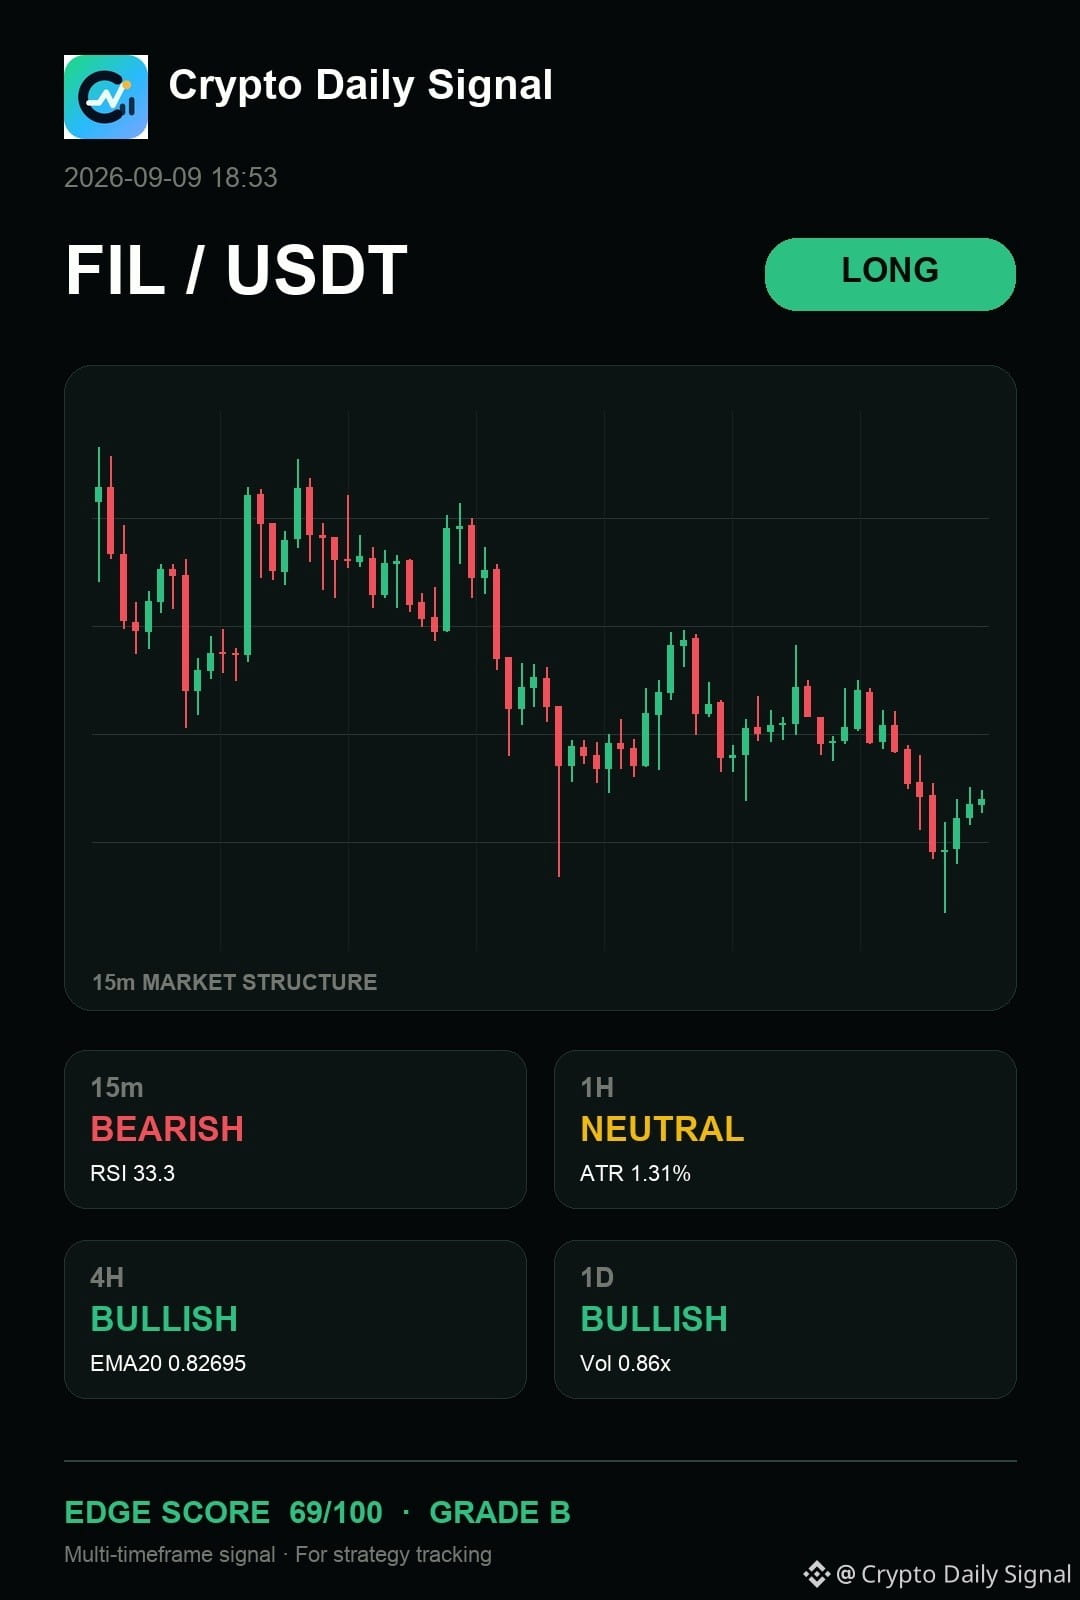
Task: Click the FIL / USDT pair heading
Action: 237,271
